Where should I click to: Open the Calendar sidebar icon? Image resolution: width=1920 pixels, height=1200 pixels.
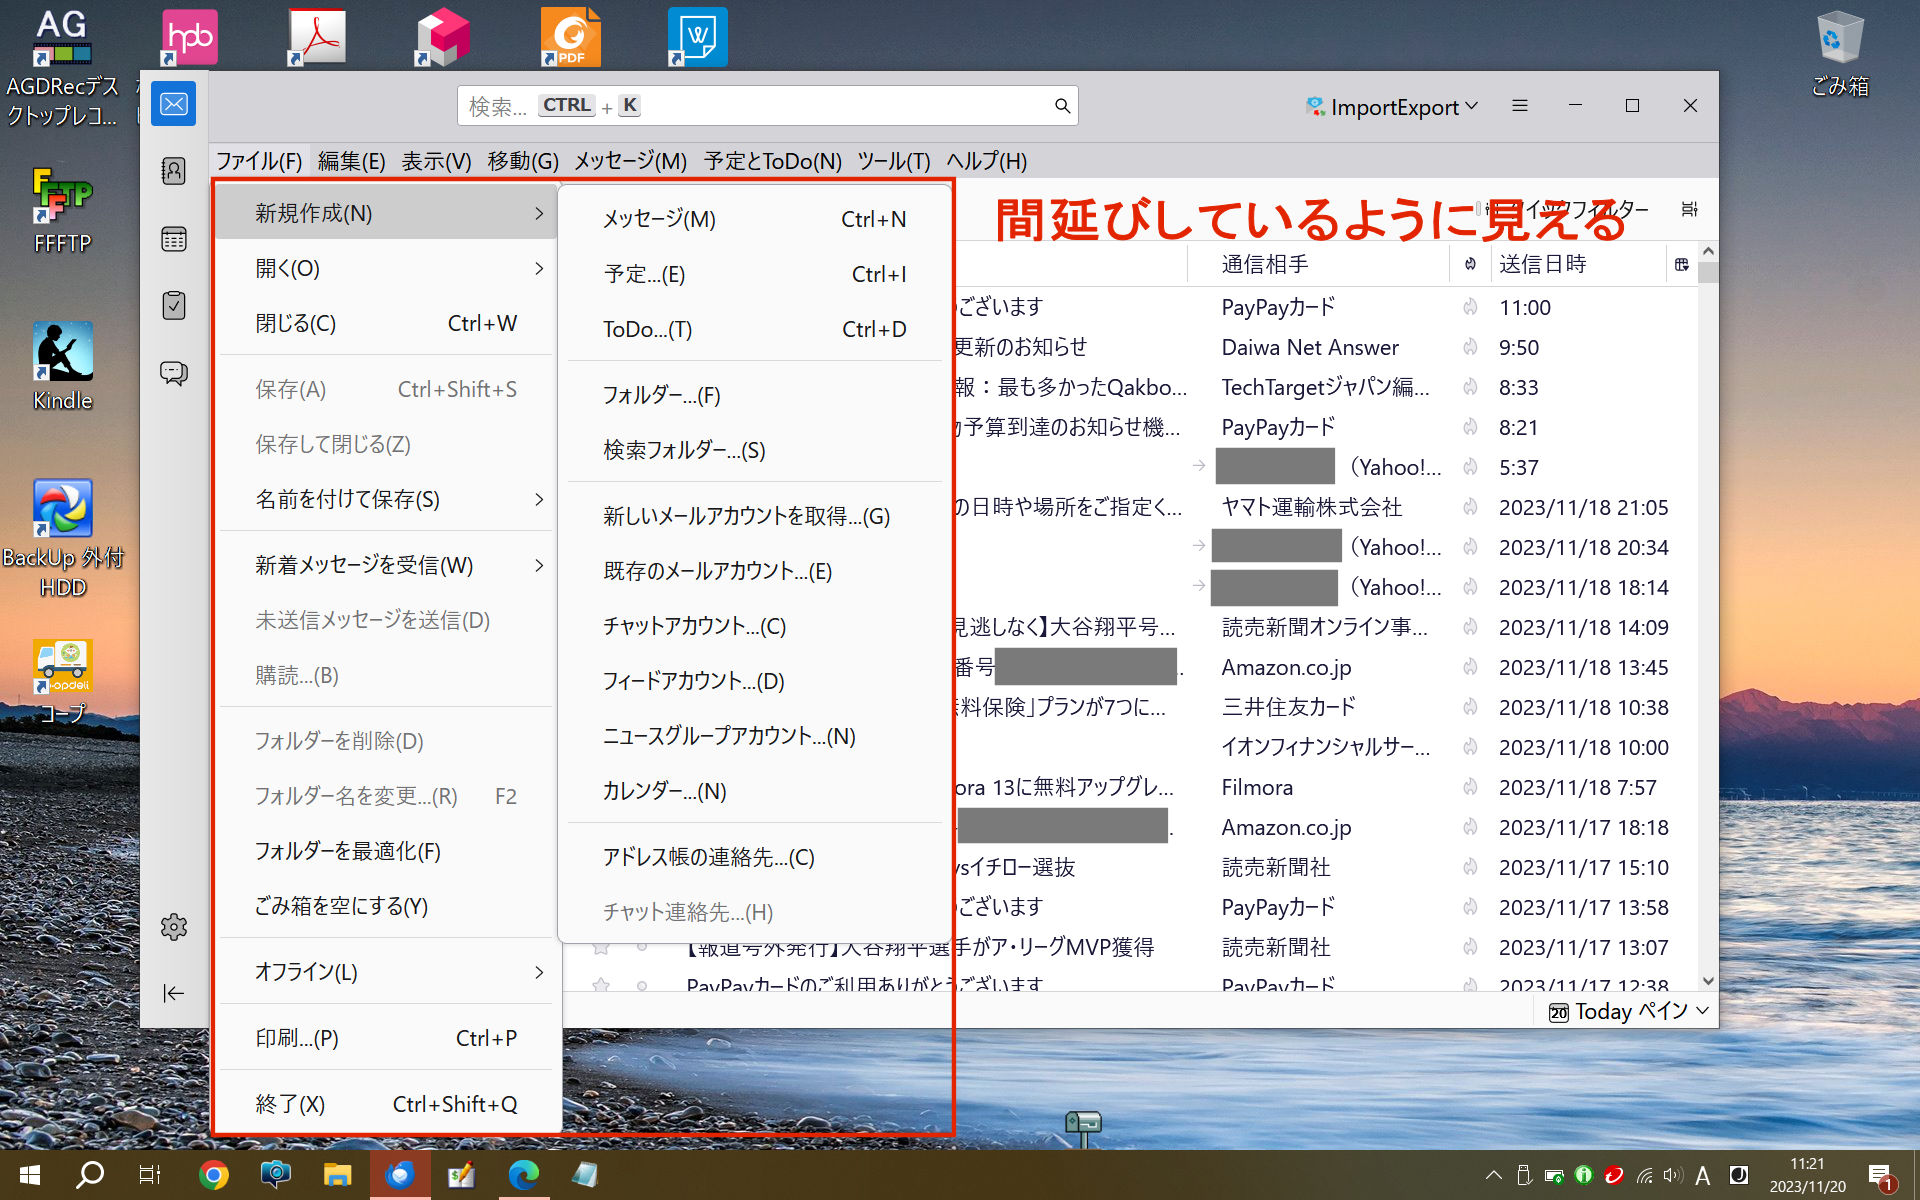[x=174, y=239]
